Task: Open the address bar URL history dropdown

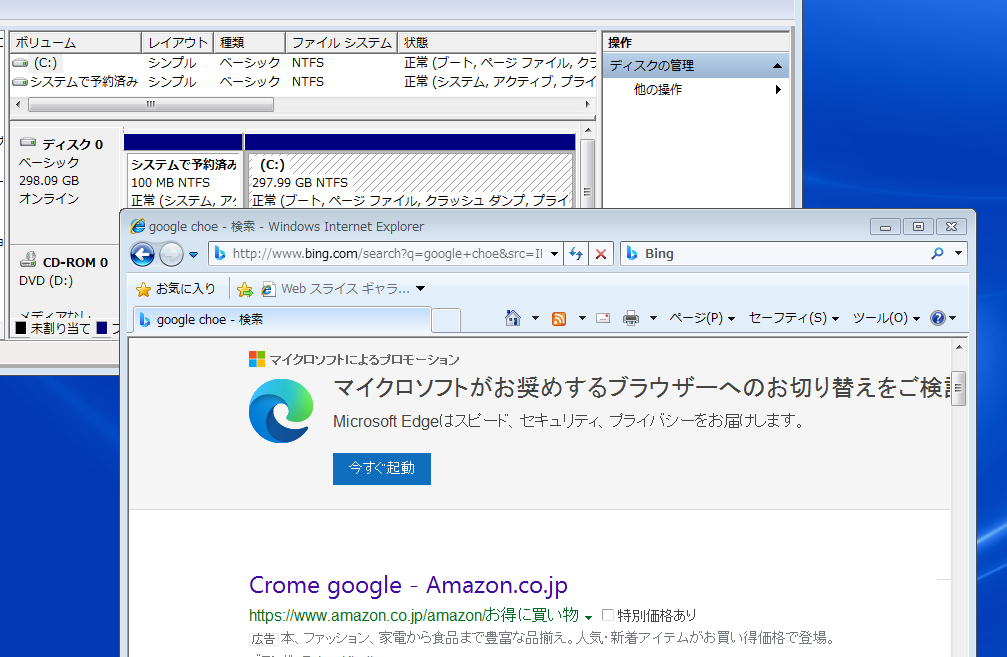Action: [x=554, y=254]
